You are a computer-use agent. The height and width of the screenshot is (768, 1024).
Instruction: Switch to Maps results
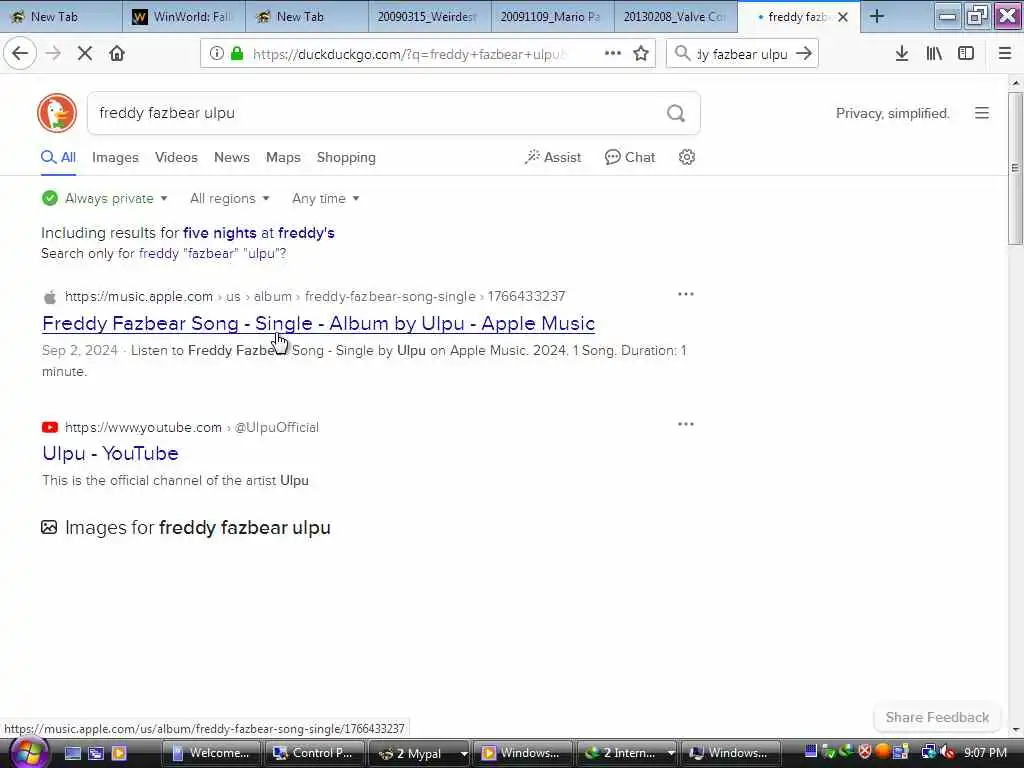[283, 157]
